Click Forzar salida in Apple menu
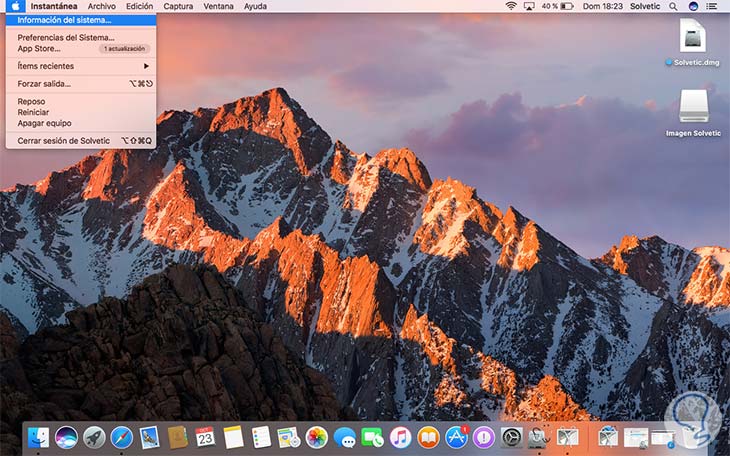The width and height of the screenshot is (730, 456). [x=44, y=84]
